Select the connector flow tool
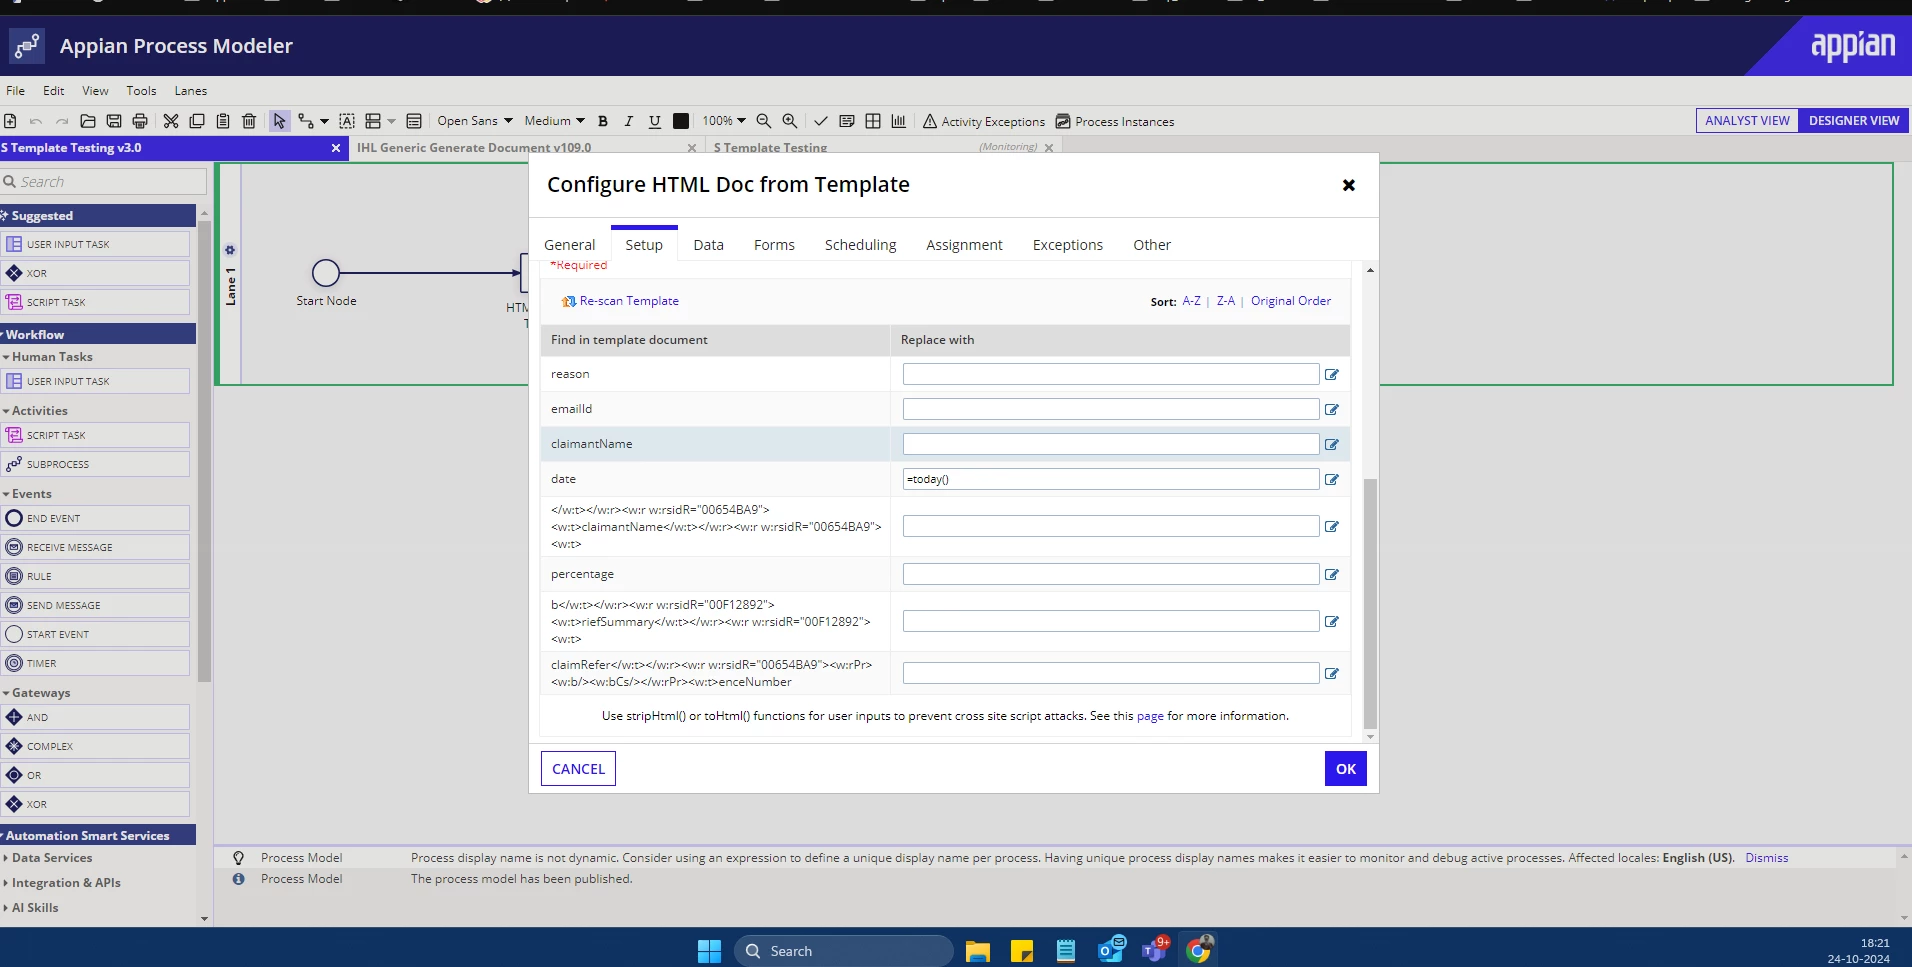The height and width of the screenshot is (967, 1912). (306, 121)
